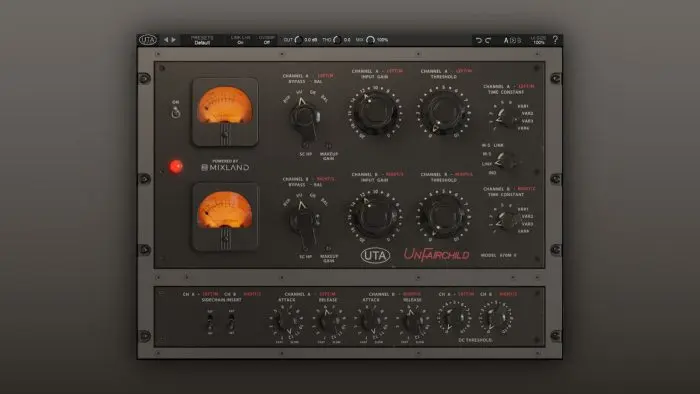Image resolution: width=700 pixels, height=394 pixels.
Task: Click the Oversampling Off option
Action: coord(267,40)
